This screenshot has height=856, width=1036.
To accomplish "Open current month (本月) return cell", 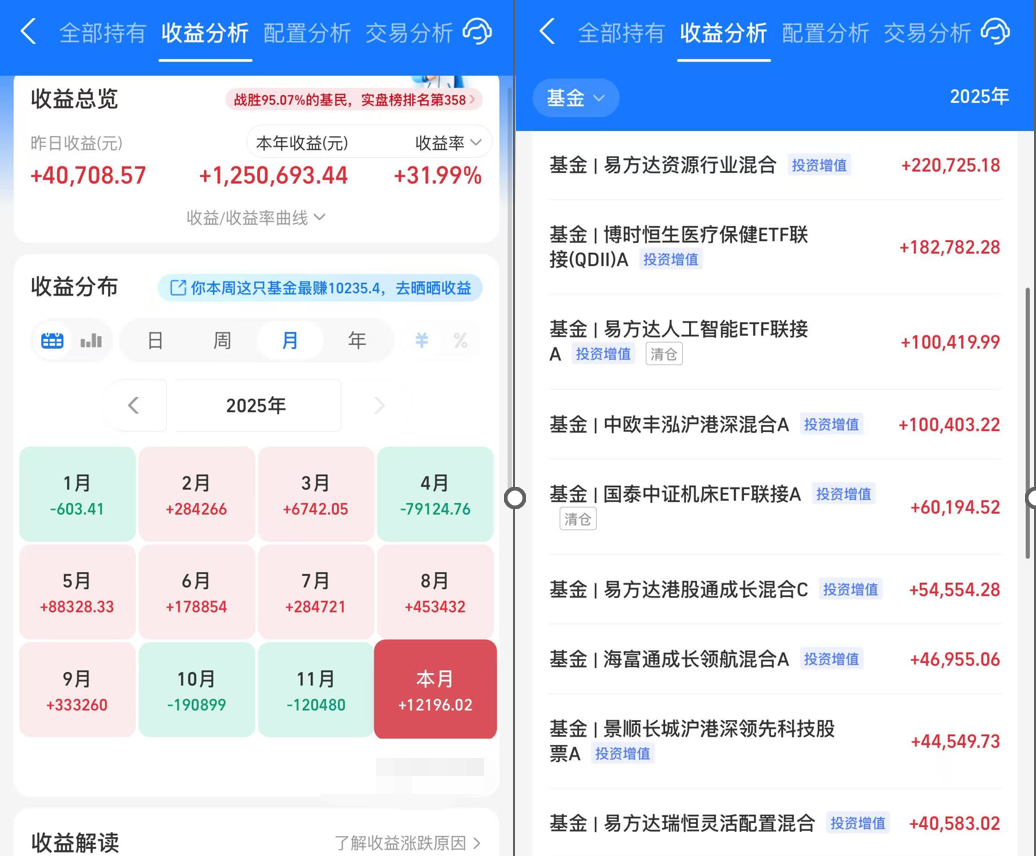I will tap(435, 689).
